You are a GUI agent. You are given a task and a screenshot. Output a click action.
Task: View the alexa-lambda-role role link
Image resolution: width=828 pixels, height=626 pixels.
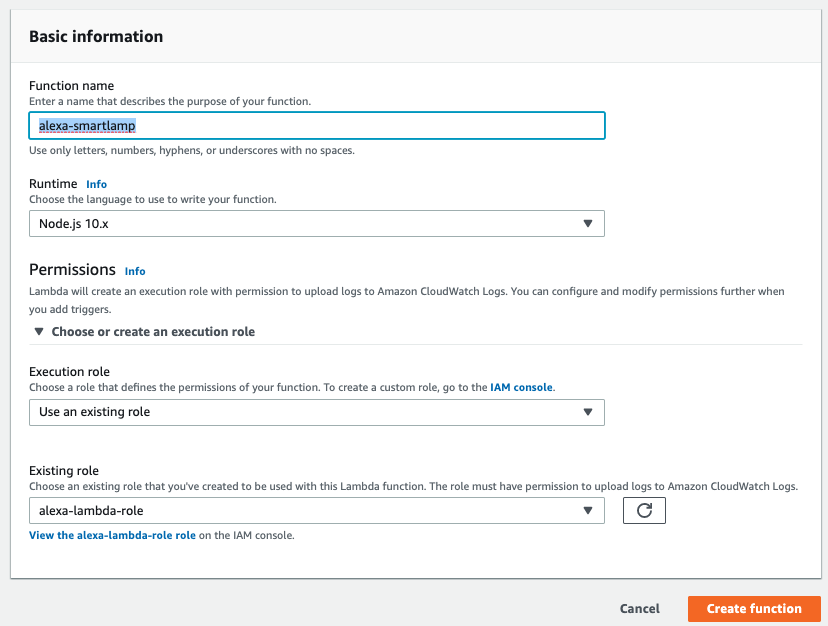(x=112, y=535)
